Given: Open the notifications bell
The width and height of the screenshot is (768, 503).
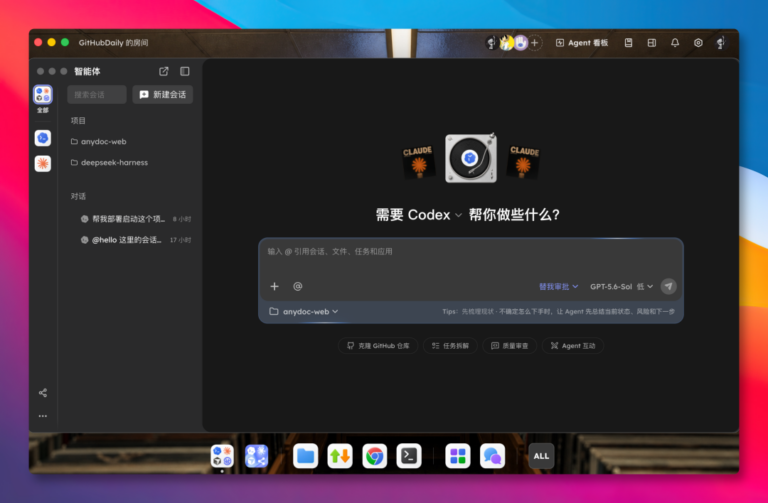Looking at the screenshot, I should click(675, 43).
